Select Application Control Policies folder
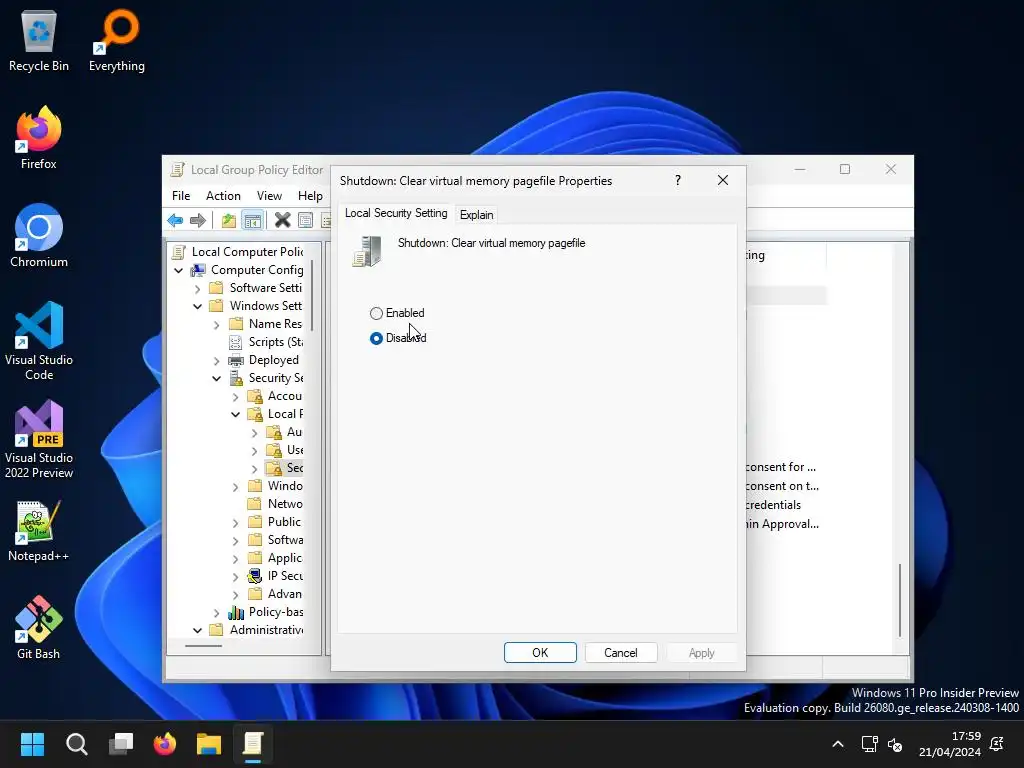This screenshot has width=1024, height=768. [275, 558]
